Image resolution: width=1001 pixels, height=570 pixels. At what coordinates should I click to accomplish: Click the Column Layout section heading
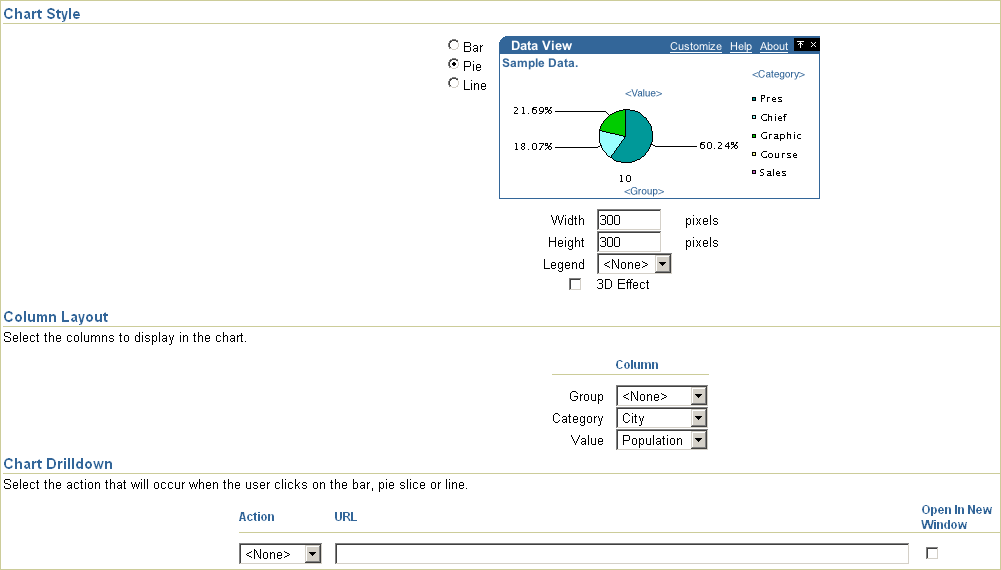pyautogui.click(x=56, y=317)
